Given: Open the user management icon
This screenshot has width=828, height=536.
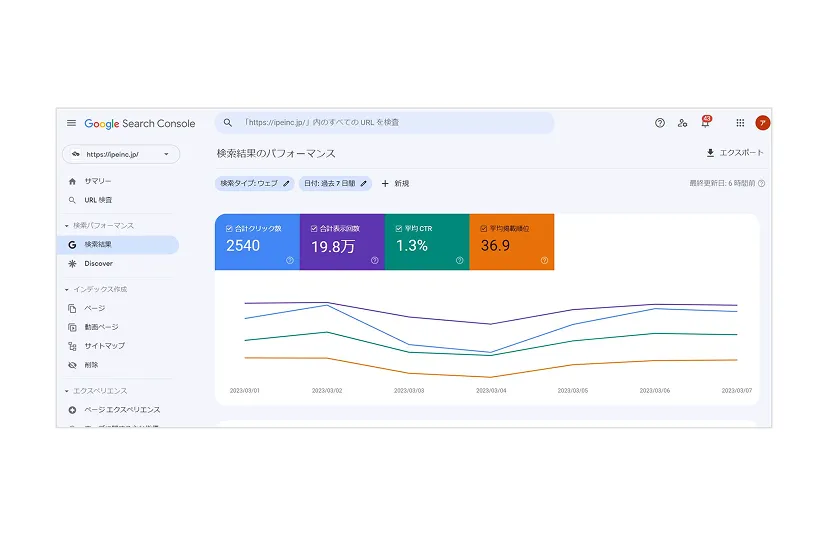Looking at the screenshot, I should pyautogui.click(x=682, y=123).
